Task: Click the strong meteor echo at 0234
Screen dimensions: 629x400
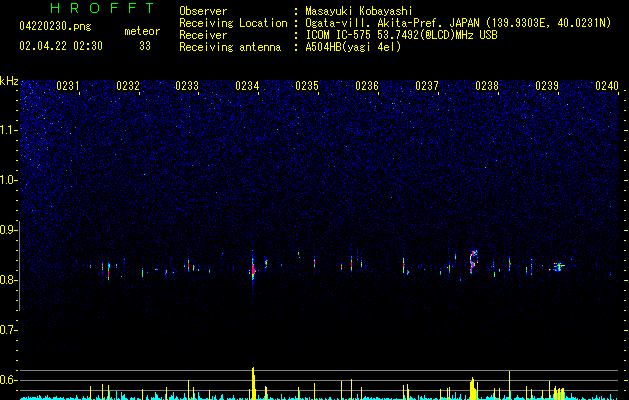Action: point(253,270)
